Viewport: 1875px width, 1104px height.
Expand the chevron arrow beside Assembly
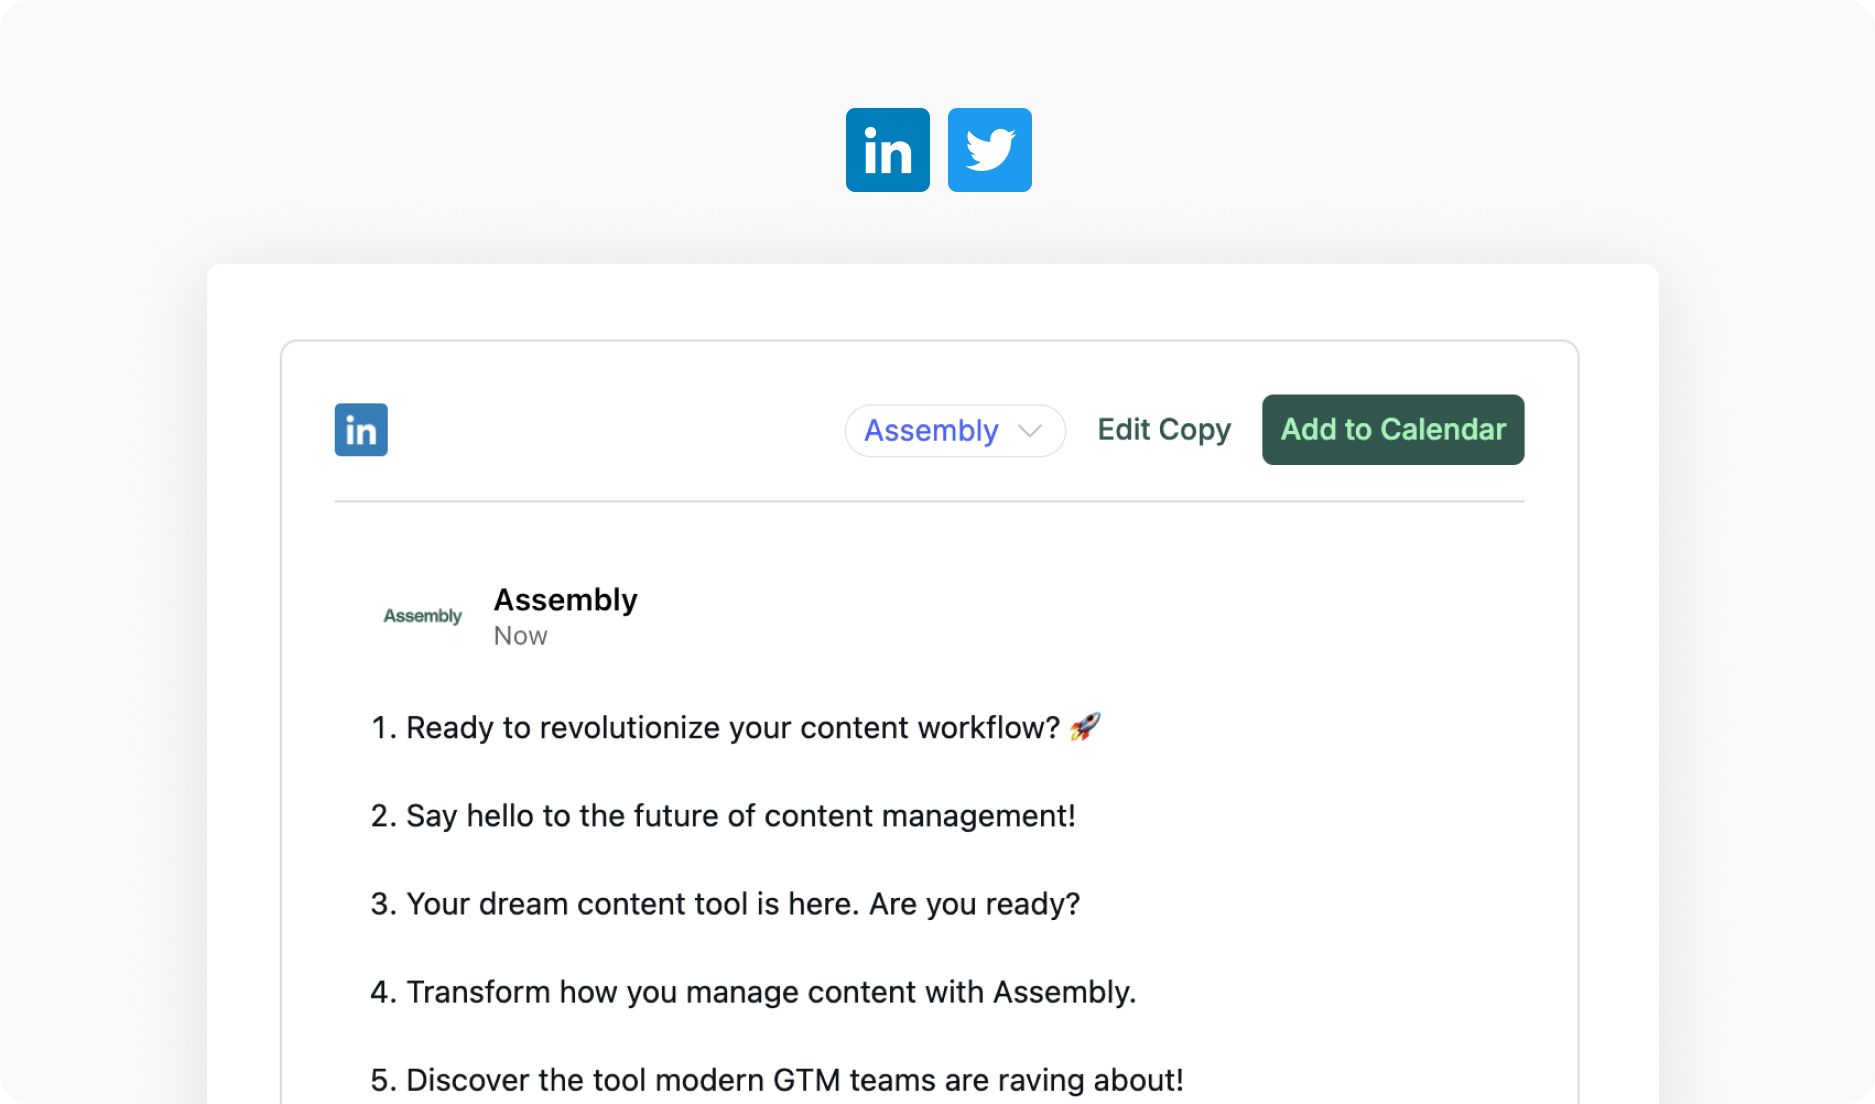[1030, 431]
